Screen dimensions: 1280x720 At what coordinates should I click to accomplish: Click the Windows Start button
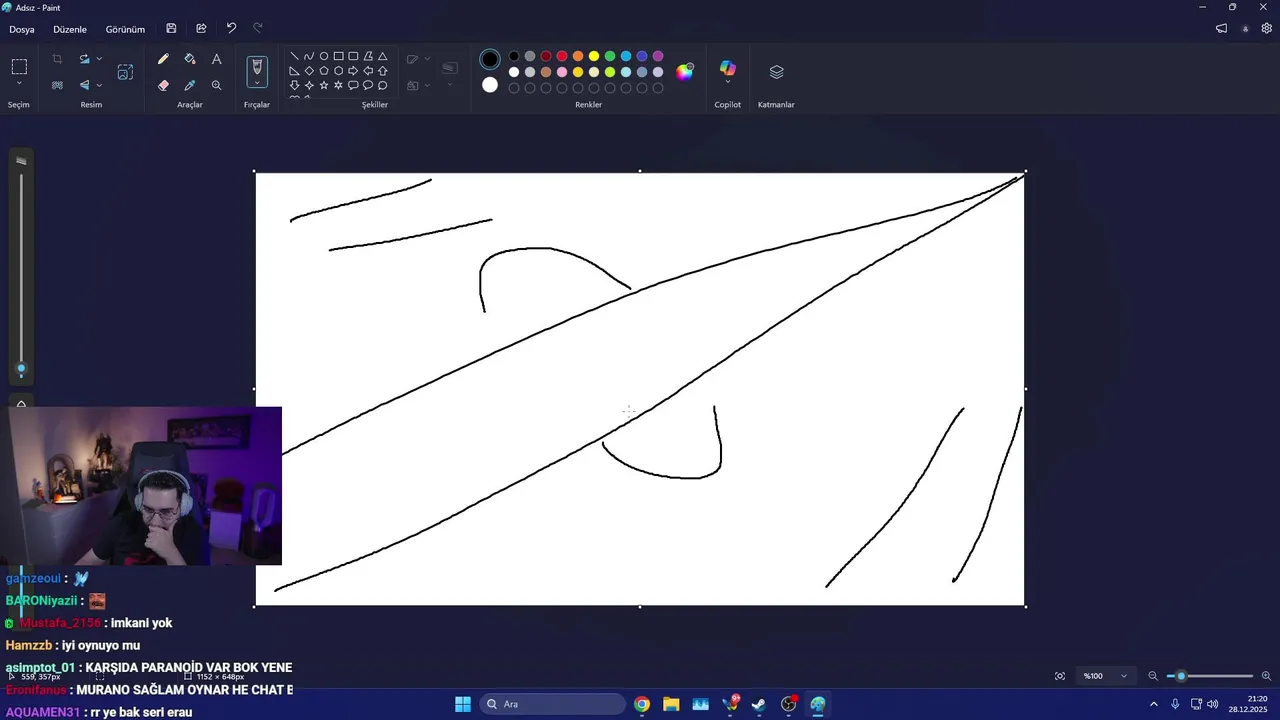pyautogui.click(x=463, y=704)
